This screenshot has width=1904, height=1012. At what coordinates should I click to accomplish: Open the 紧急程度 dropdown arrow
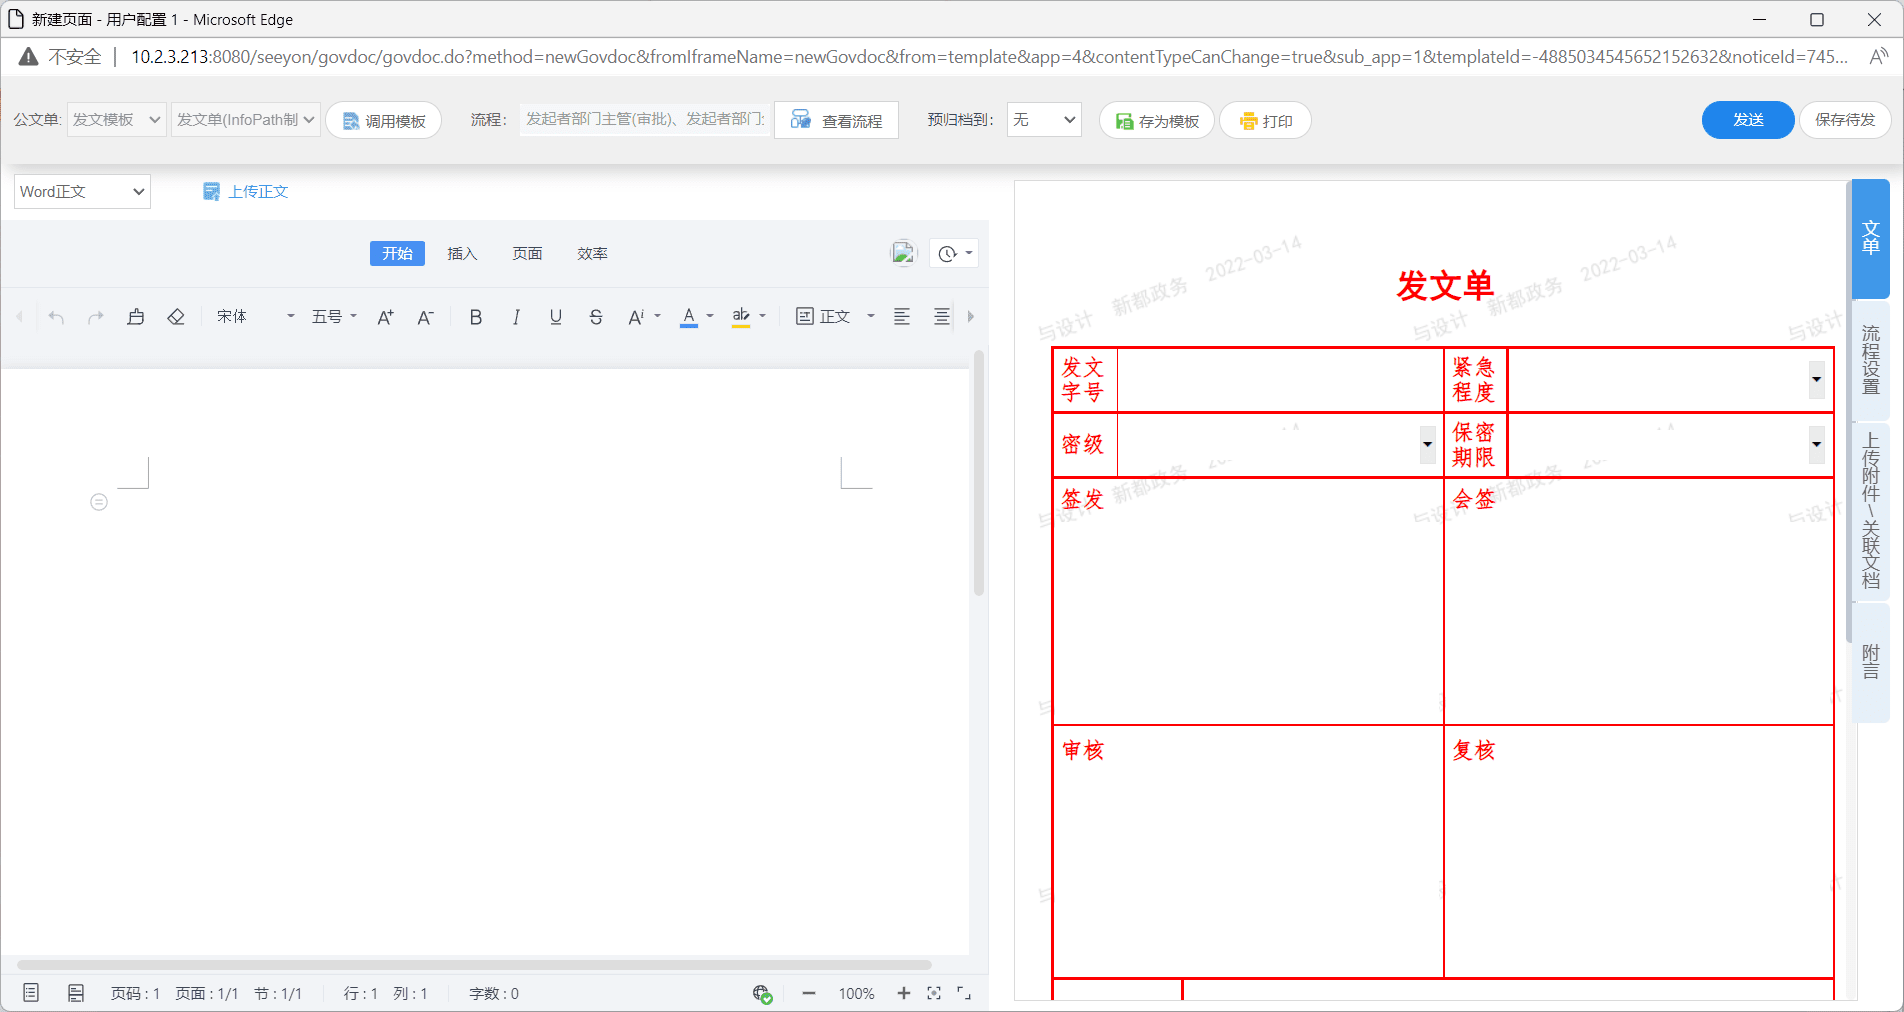(1817, 380)
